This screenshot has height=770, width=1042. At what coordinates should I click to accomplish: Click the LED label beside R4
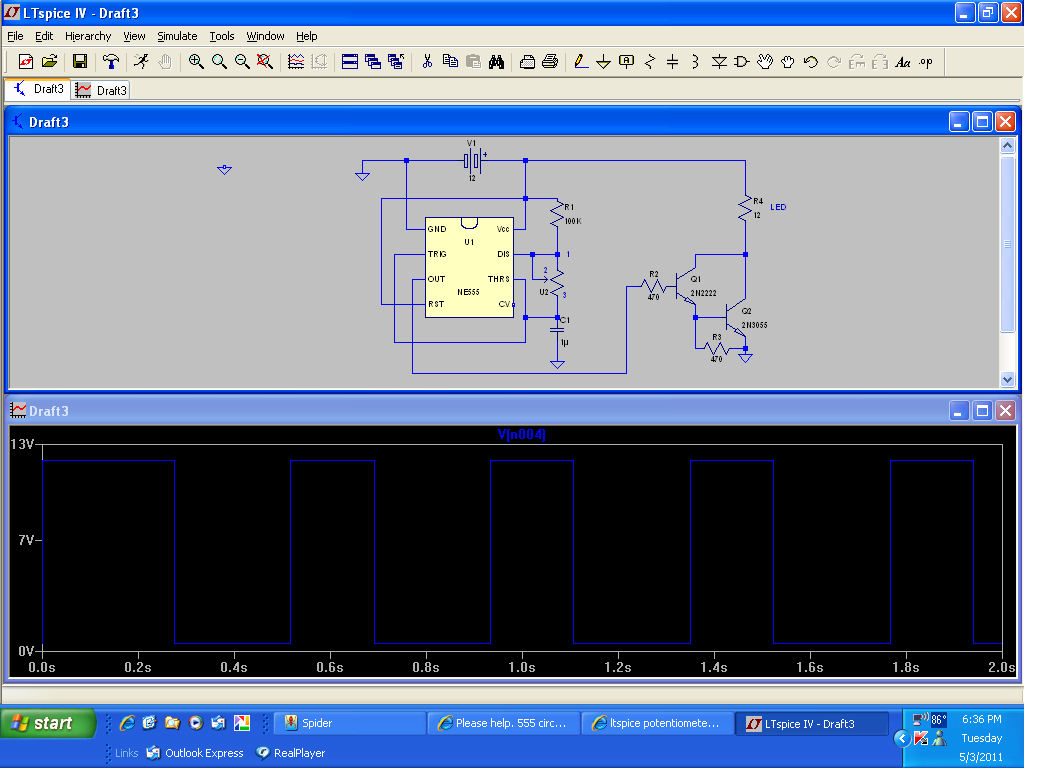click(x=778, y=207)
